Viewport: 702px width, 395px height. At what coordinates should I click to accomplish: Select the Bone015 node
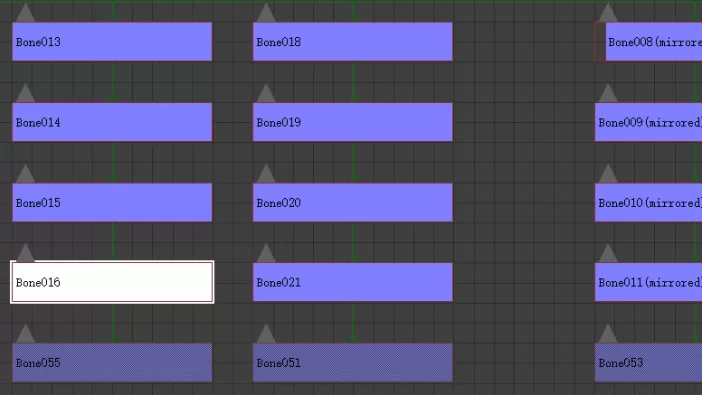(112, 202)
